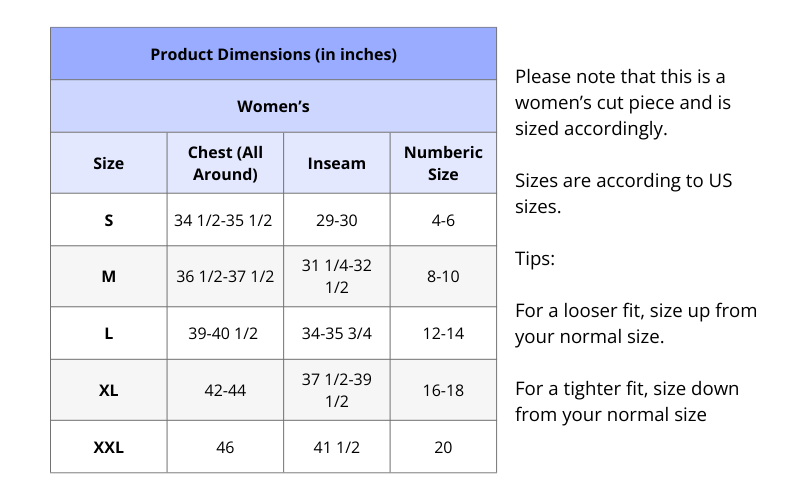Click the Numberic Size column header

click(x=443, y=163)
